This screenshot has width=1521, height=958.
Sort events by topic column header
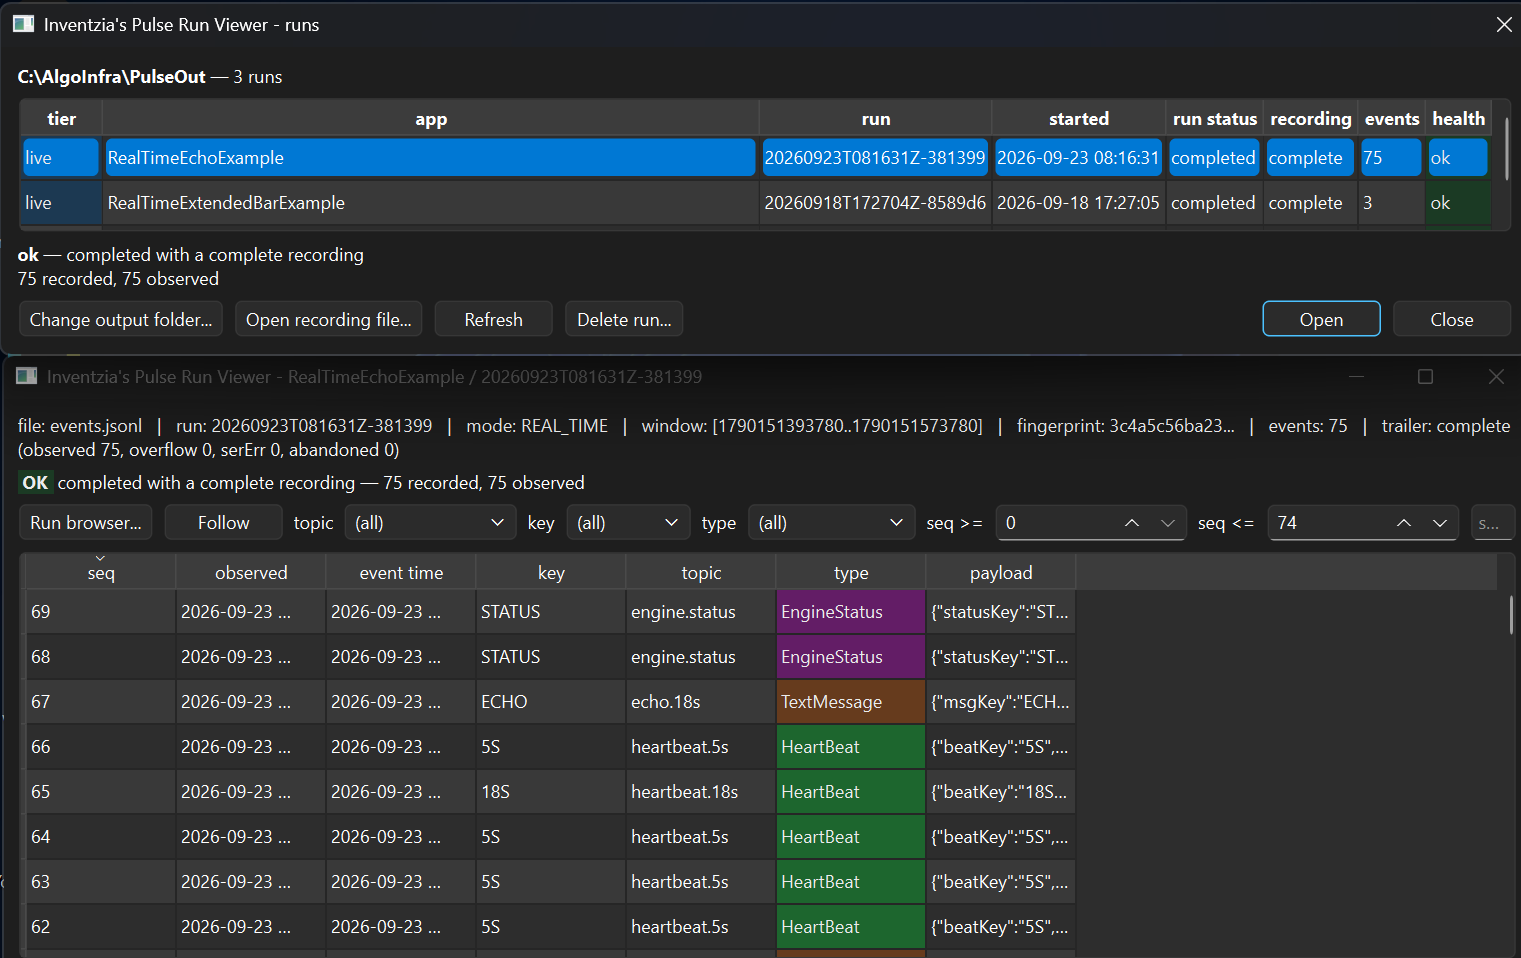pos(701,572)
